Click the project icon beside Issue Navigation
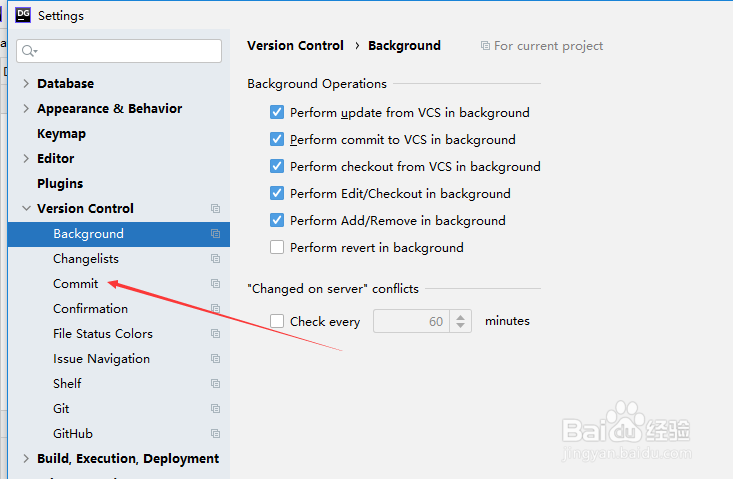 [x=215, y=359]
